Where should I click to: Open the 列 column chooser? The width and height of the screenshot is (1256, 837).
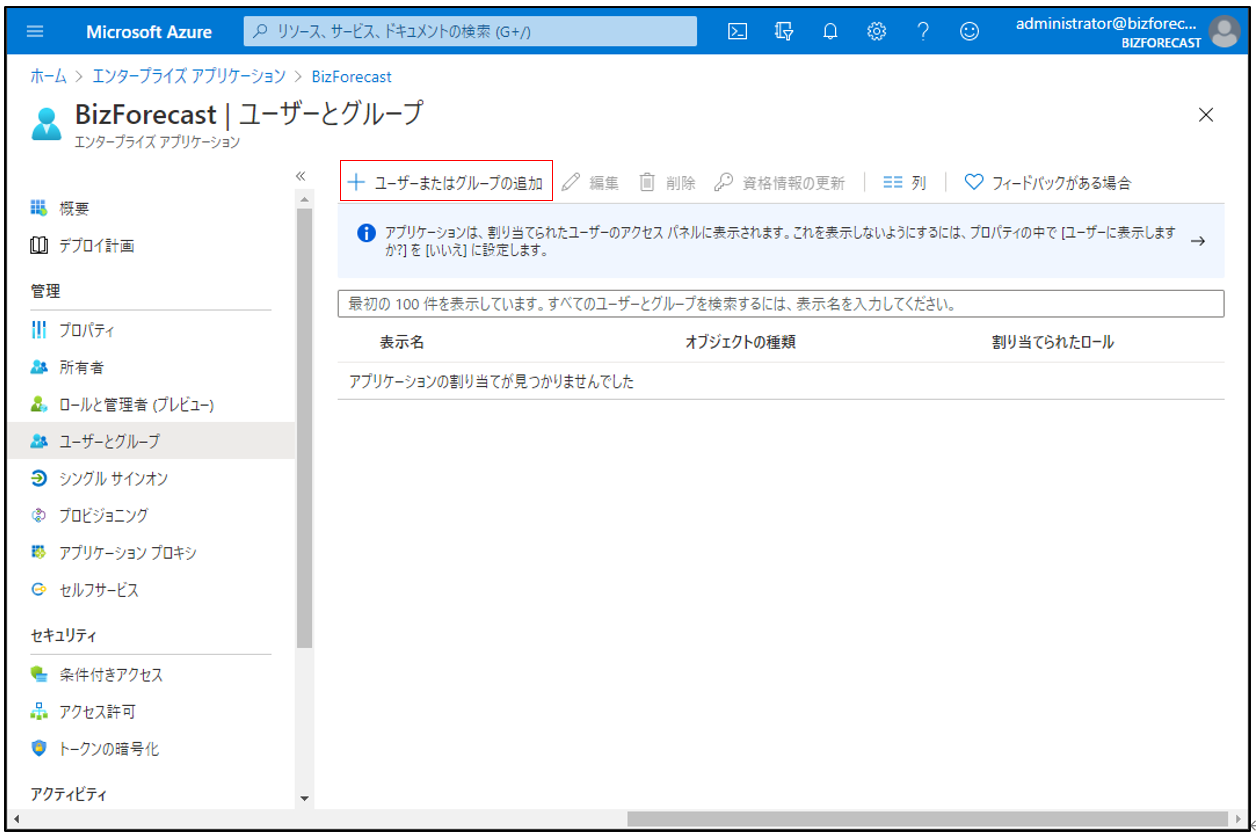click(x=905, y=183)
